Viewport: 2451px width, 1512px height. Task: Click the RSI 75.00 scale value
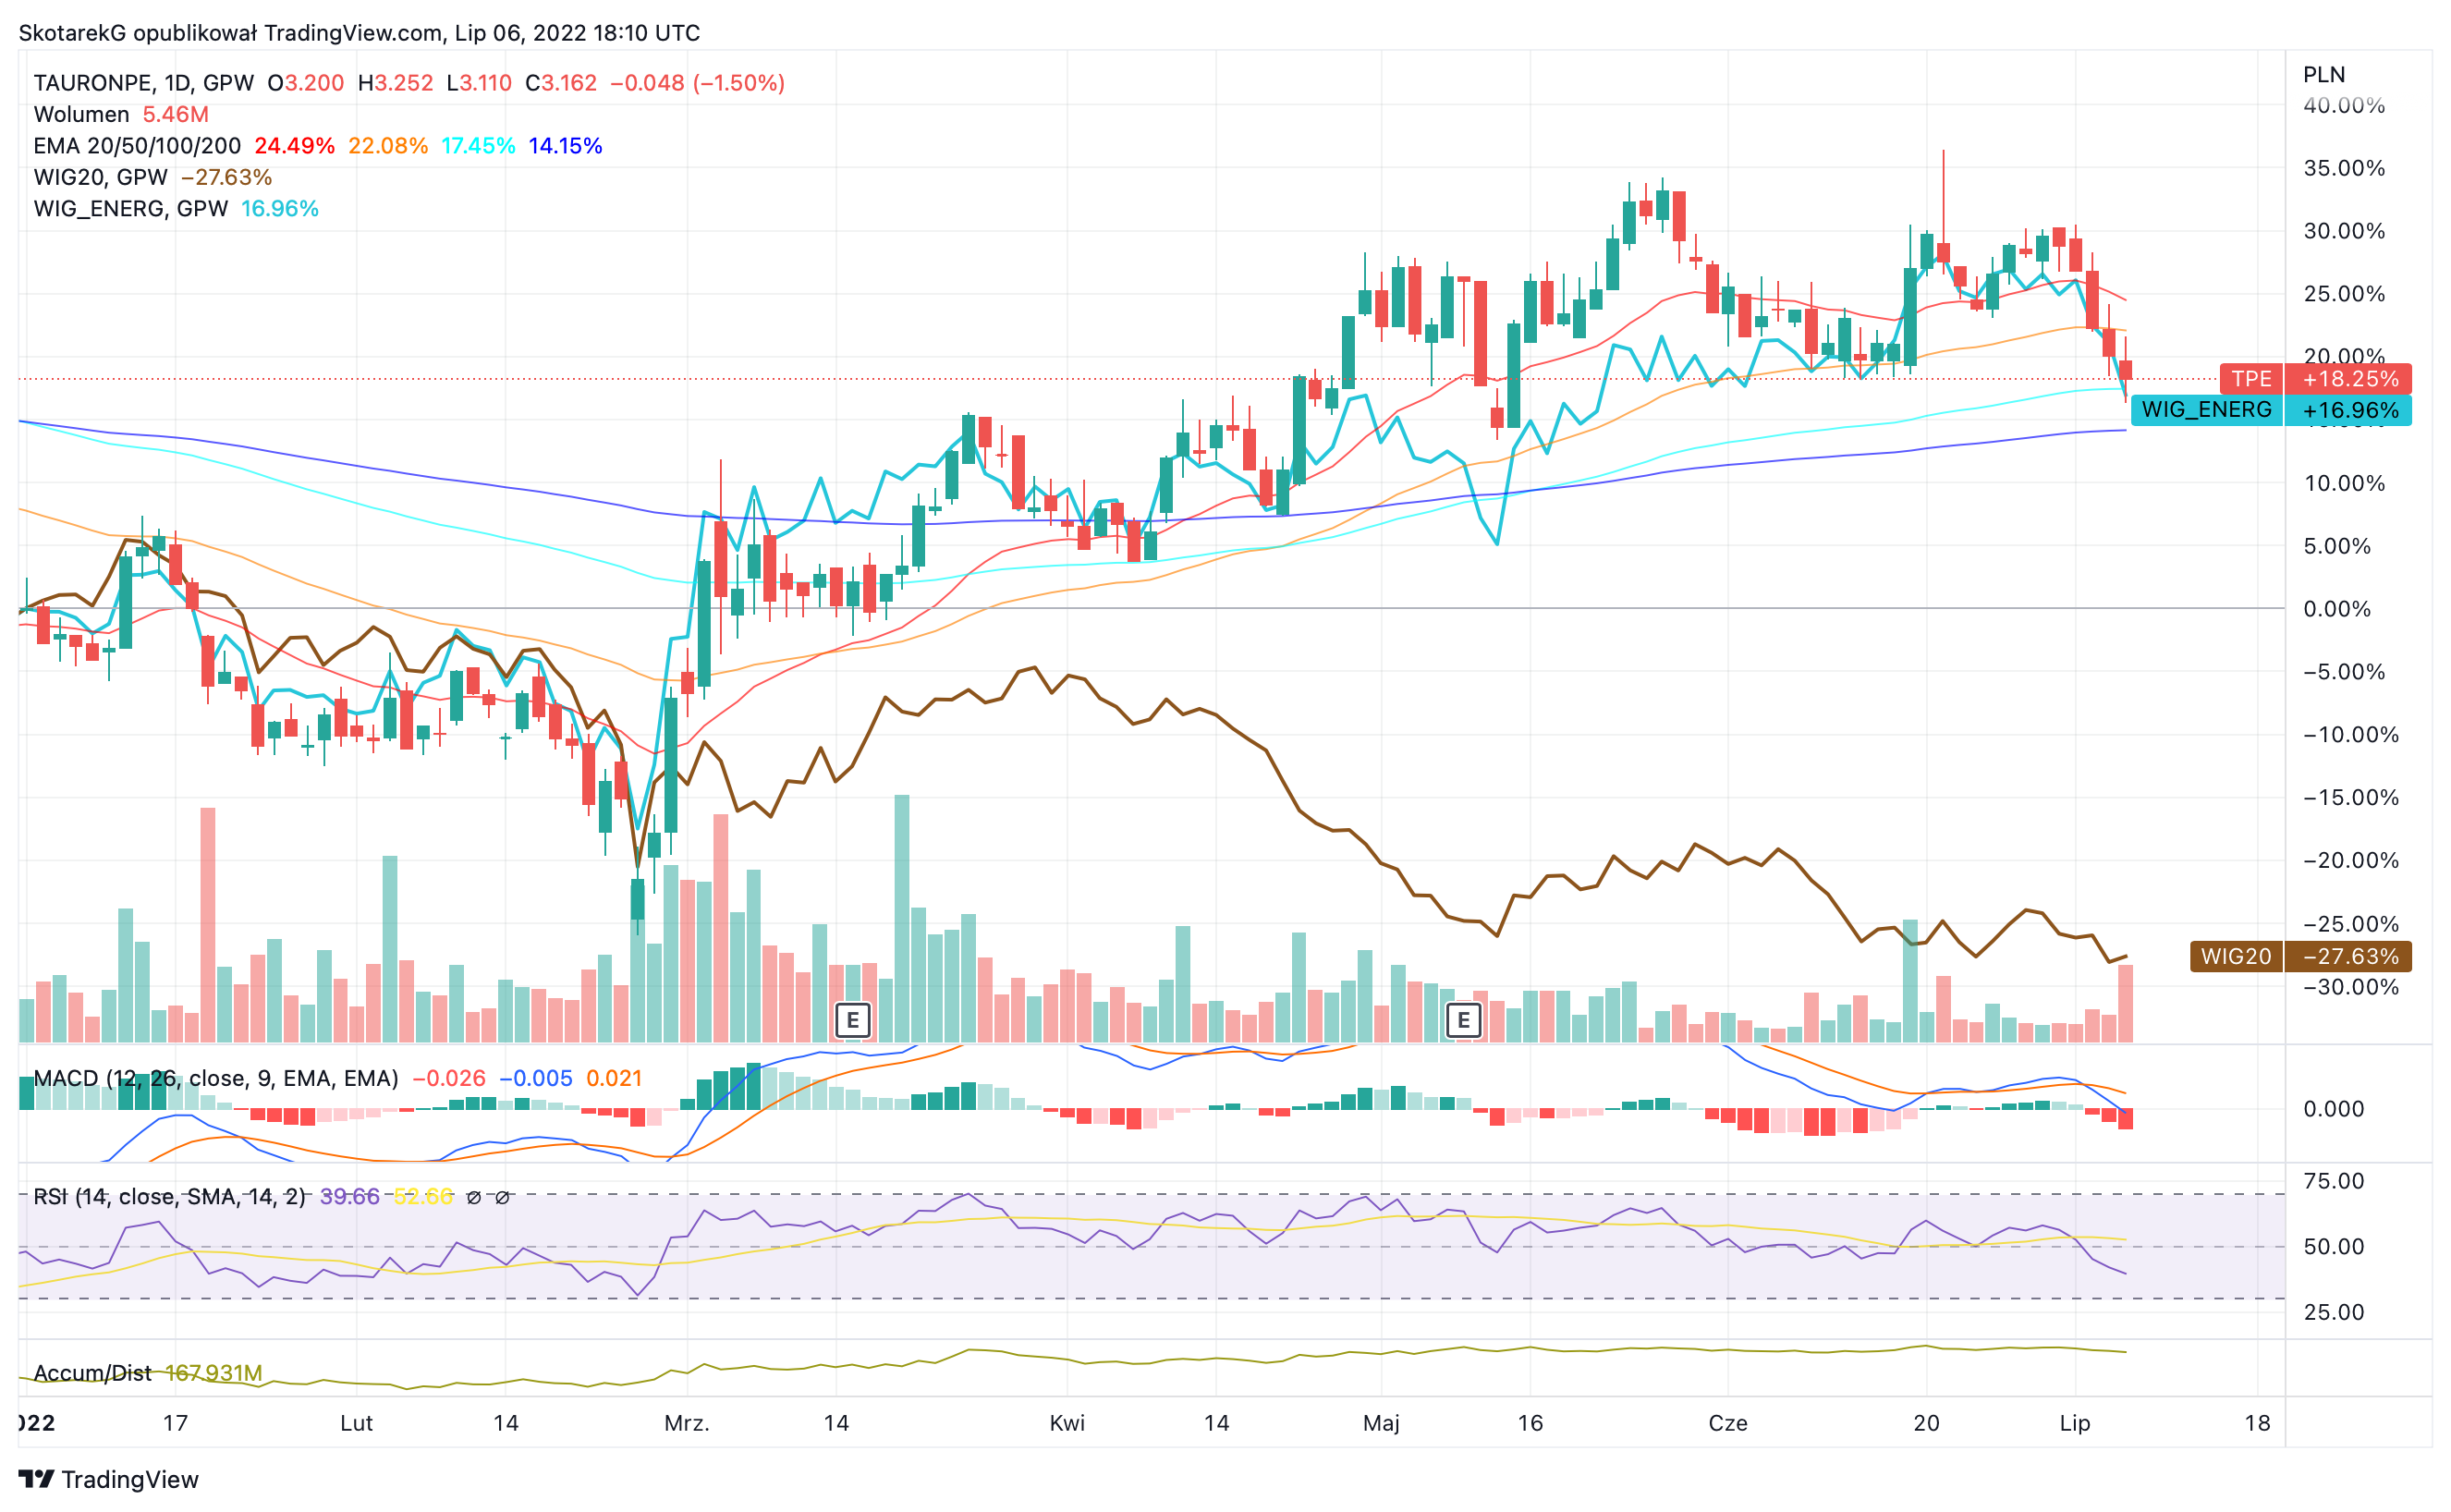[2334, 1181]
